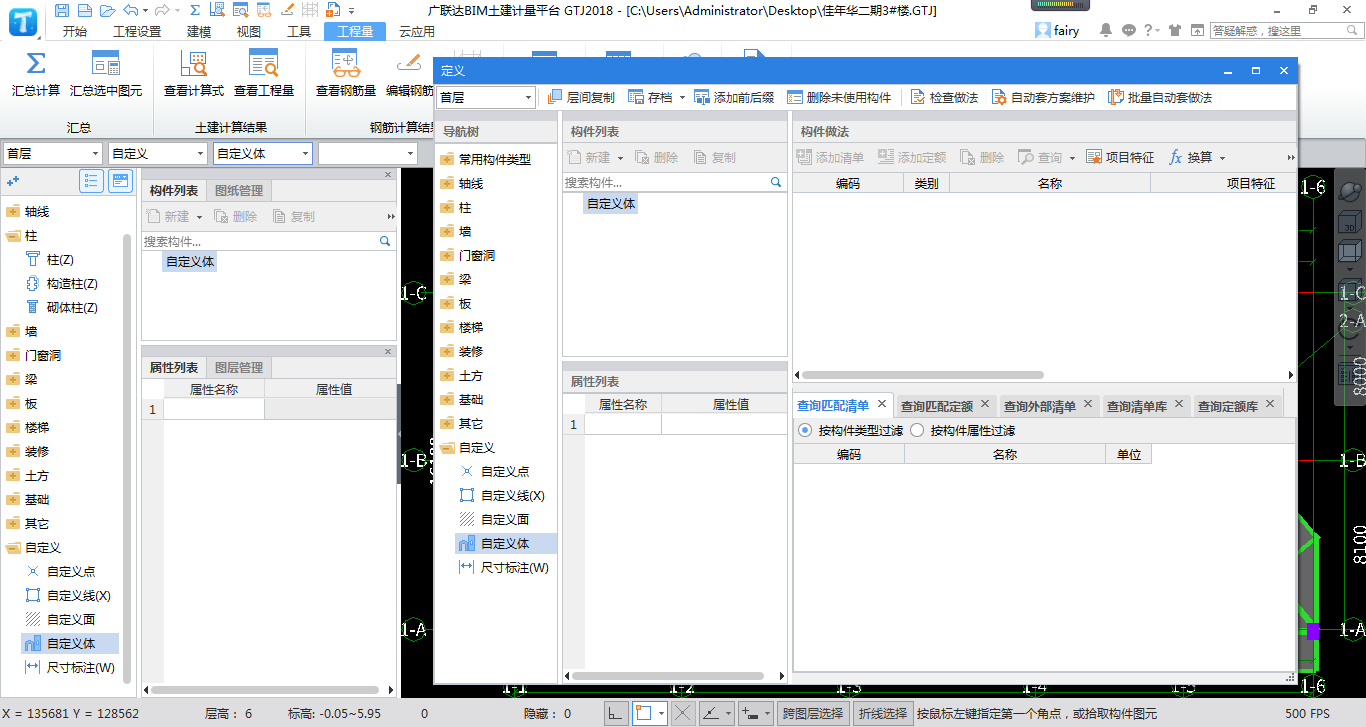Select 构造柱(Z) in main navigation tree
This screenshot has width=1366, height=727.
pos(72,283)
